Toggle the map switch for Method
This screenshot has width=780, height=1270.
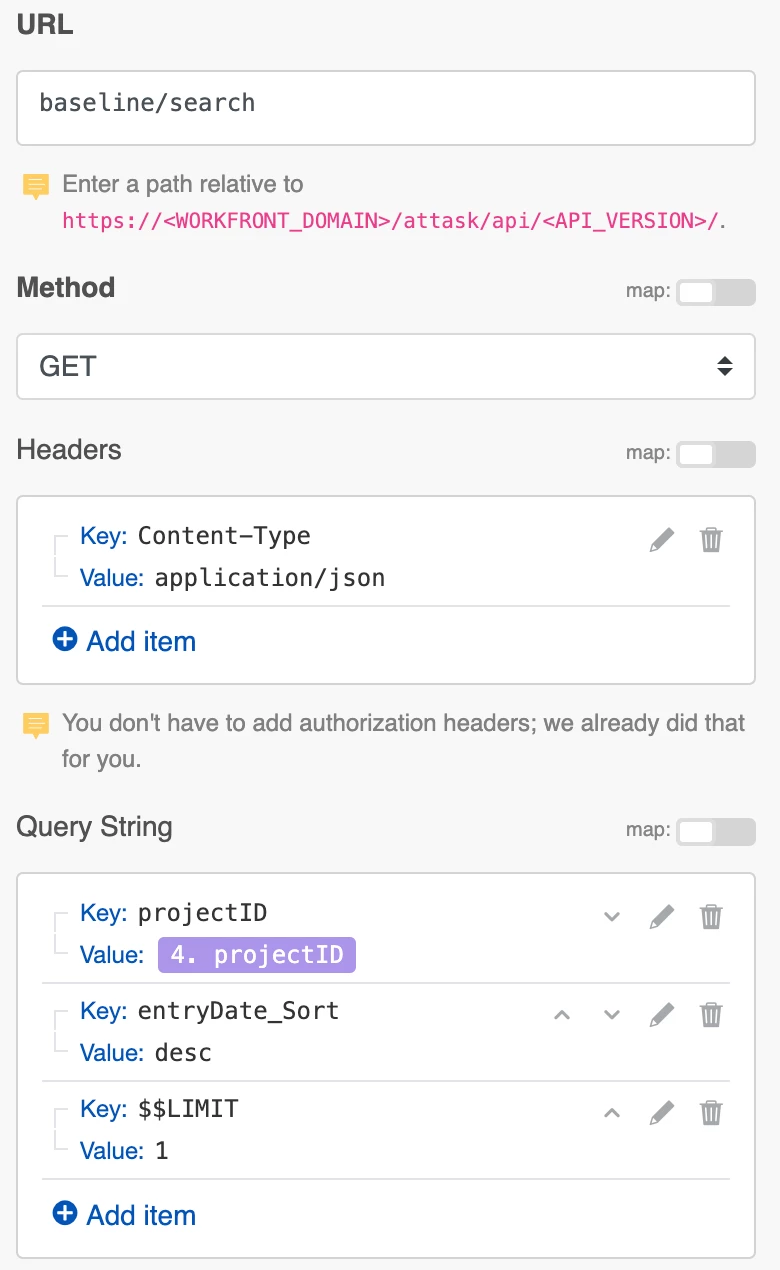tap(715, 292)
